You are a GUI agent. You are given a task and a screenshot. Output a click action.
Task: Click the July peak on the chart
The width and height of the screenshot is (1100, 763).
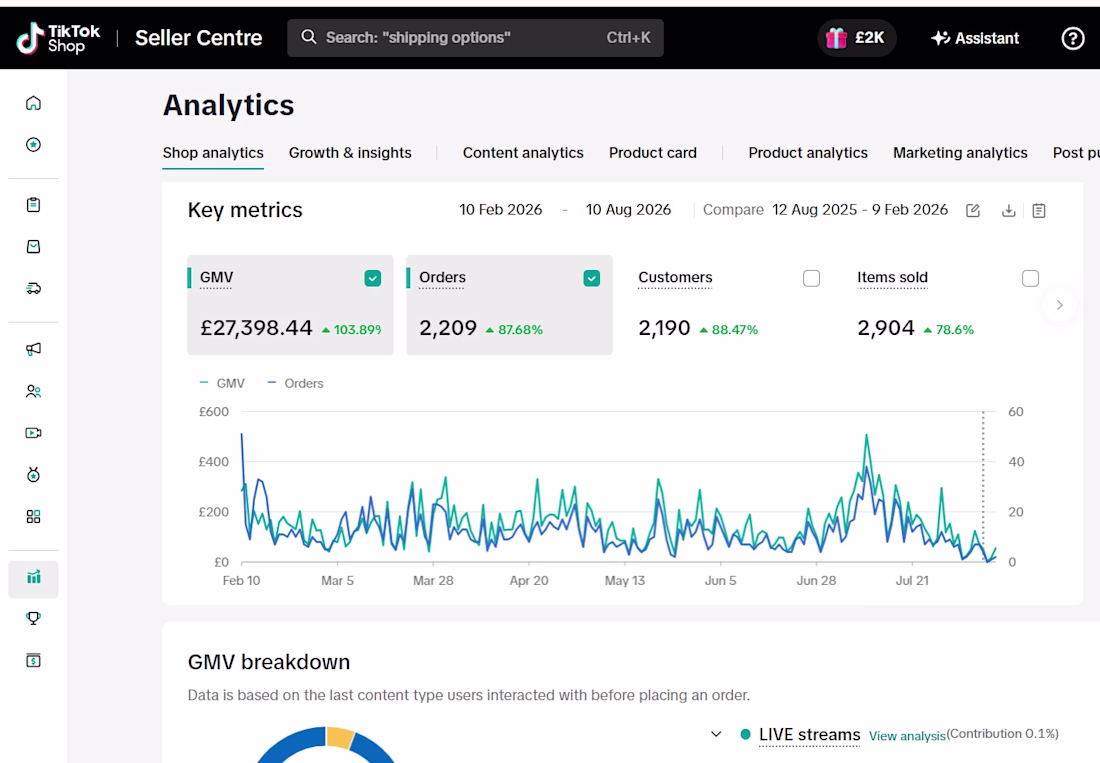[867, 437]
